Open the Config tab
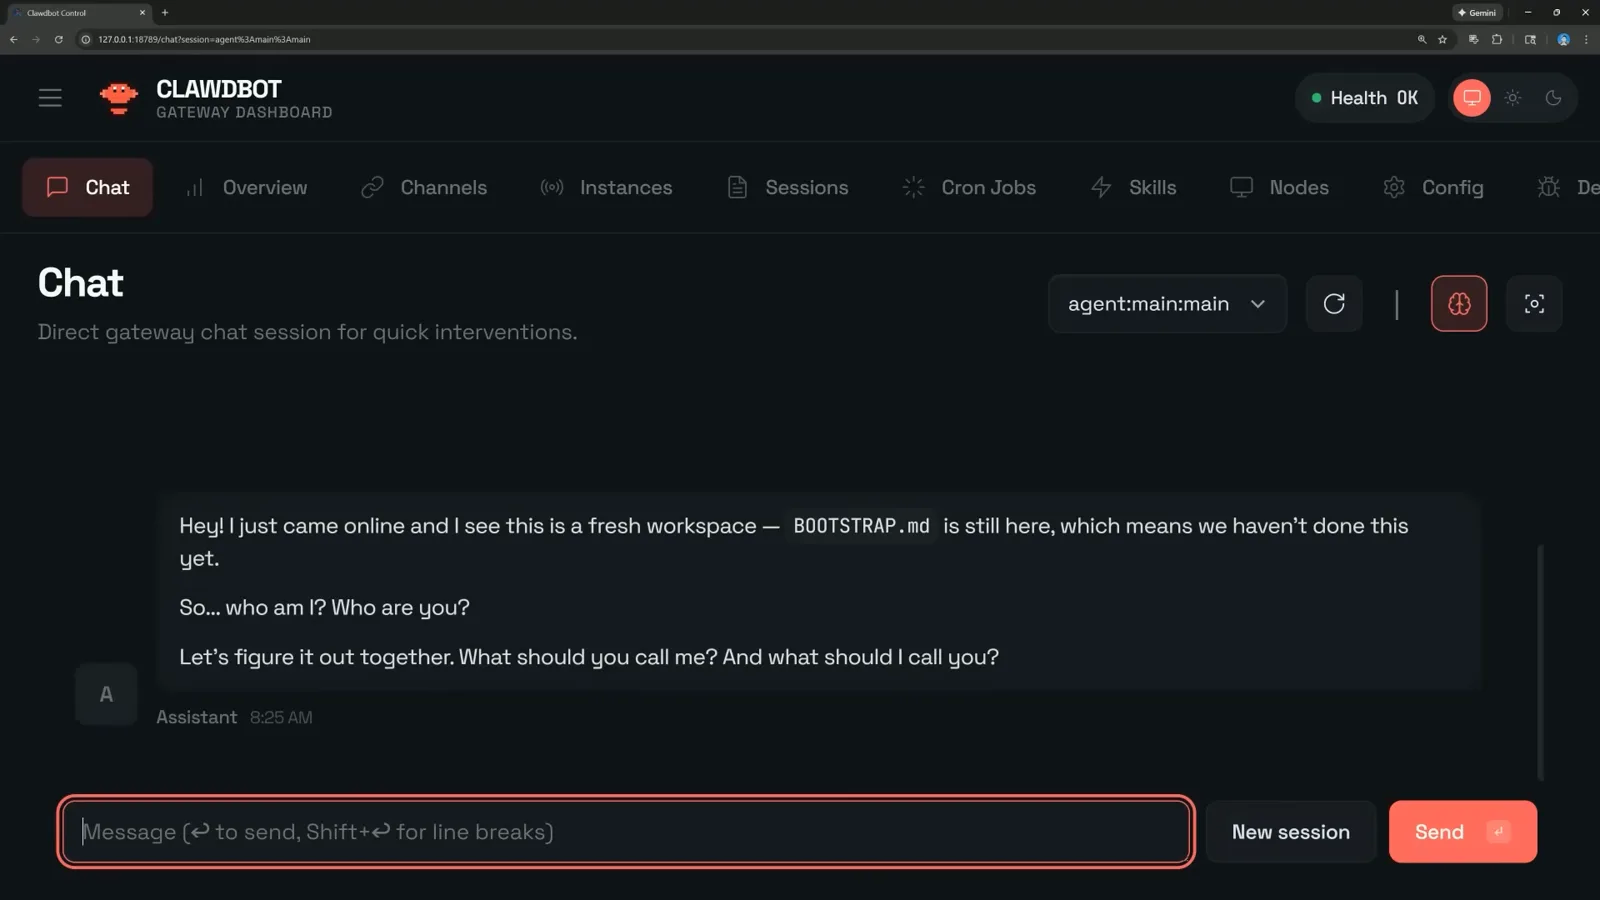1600x900 pixels. (x=1433, y=187)
